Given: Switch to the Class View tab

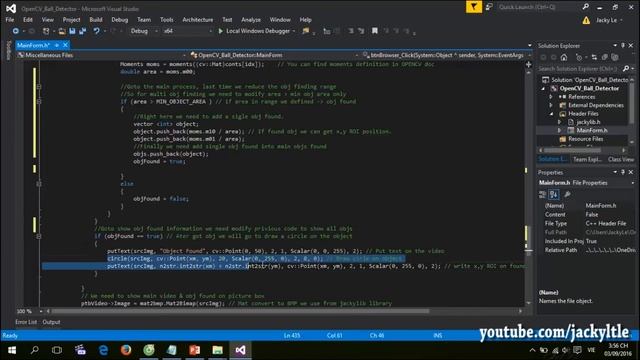Looking at the screenshot, I should pyautogui.click(x=620, y=160).
